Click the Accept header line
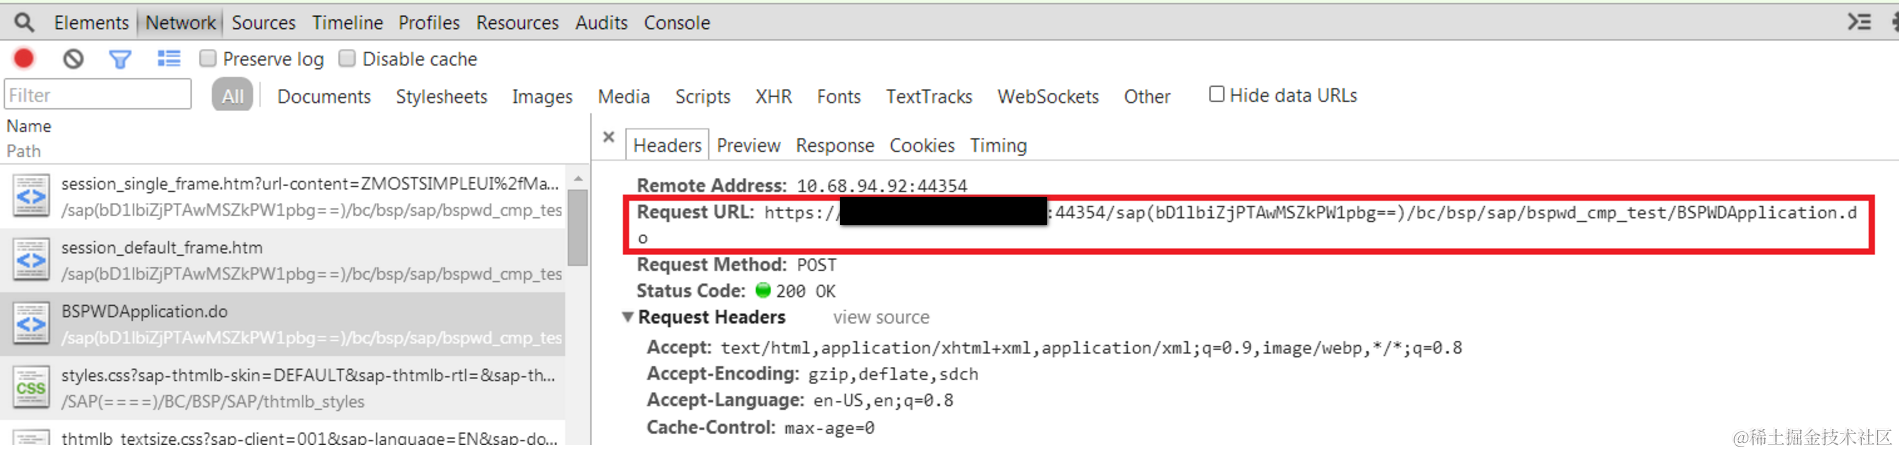This screenshot has width=1899, height=454. [1054, 348]
